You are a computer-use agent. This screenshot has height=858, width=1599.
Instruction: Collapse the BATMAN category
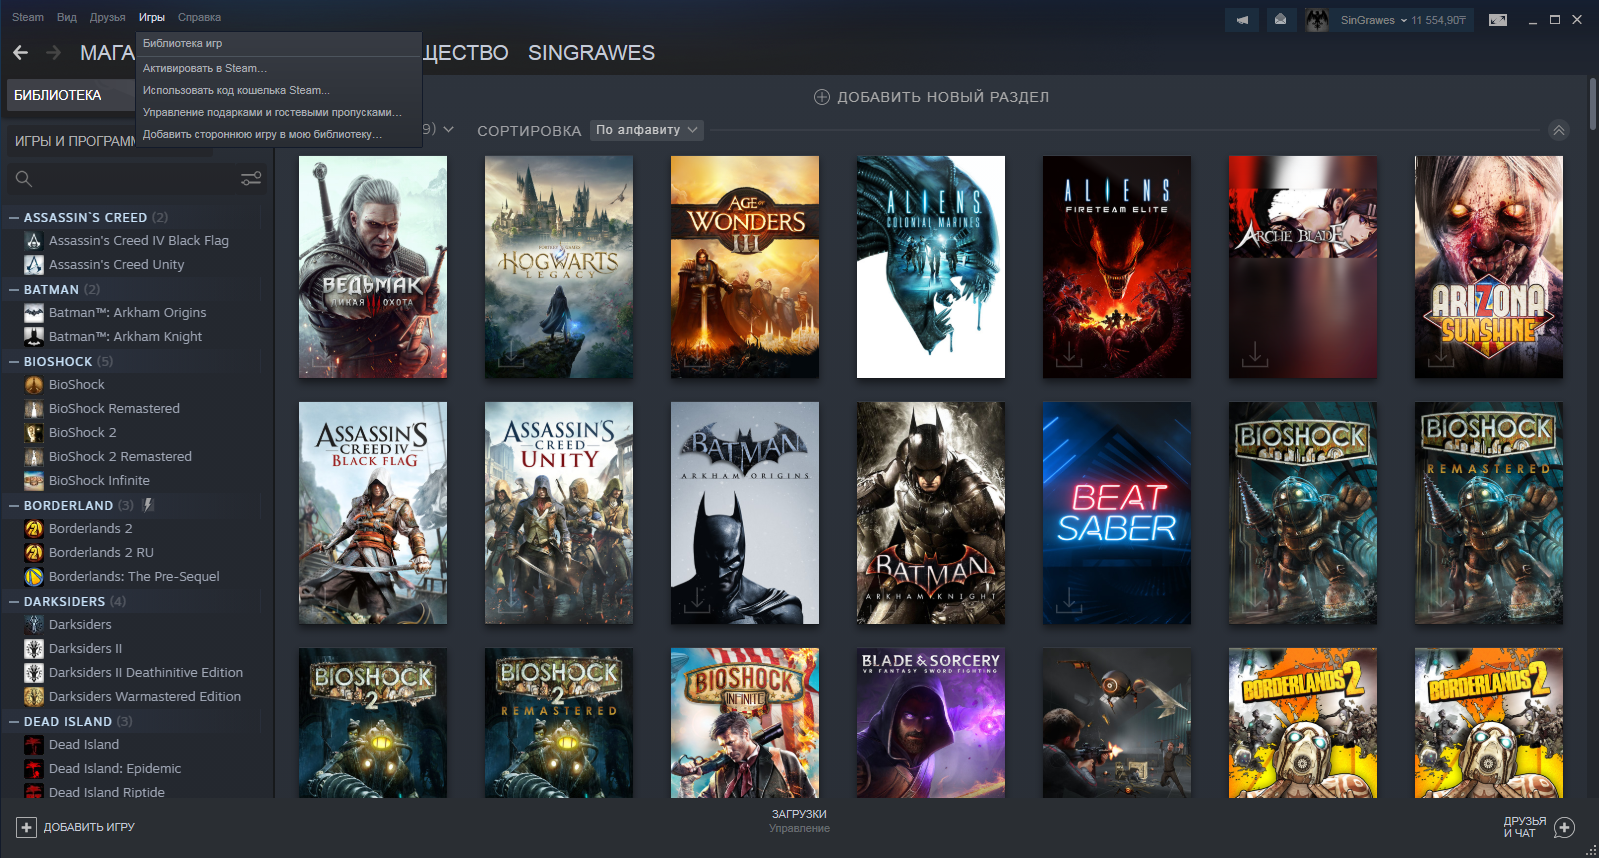[14, 289]
